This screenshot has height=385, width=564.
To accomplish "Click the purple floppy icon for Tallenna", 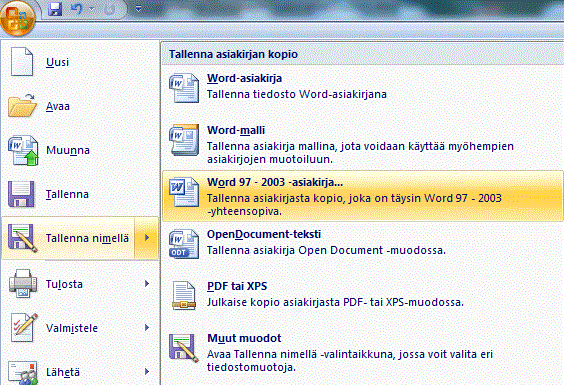I will (x=21, y=194).
